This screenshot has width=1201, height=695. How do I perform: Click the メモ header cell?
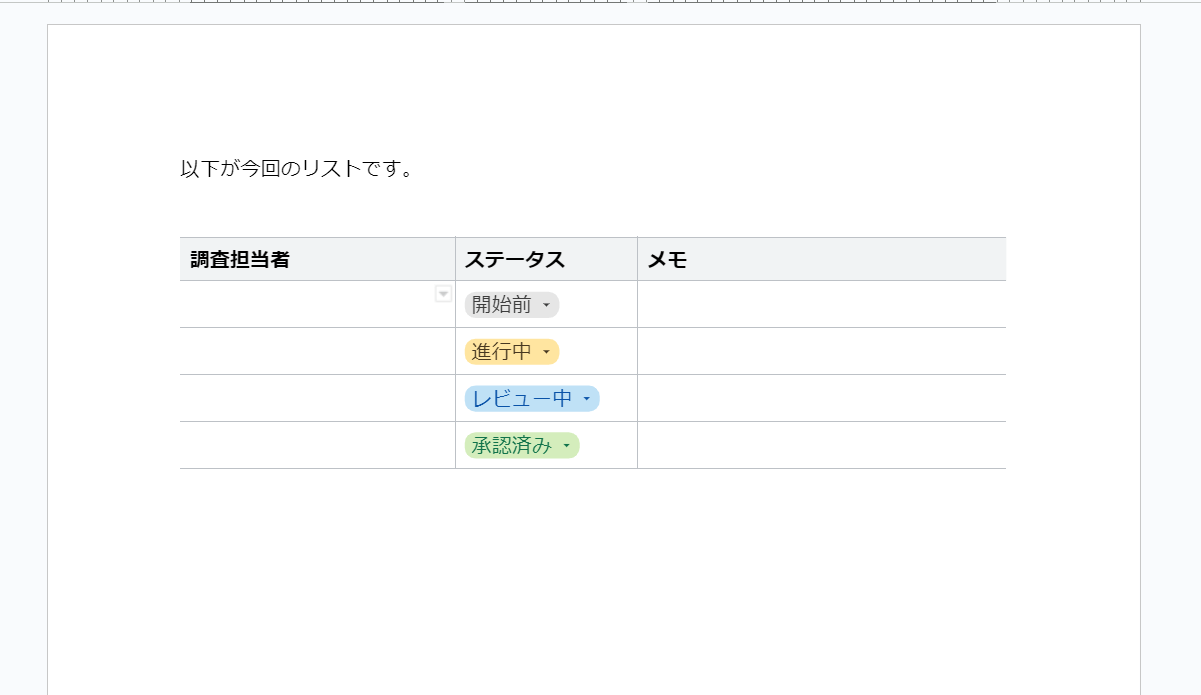coord(821,260)
